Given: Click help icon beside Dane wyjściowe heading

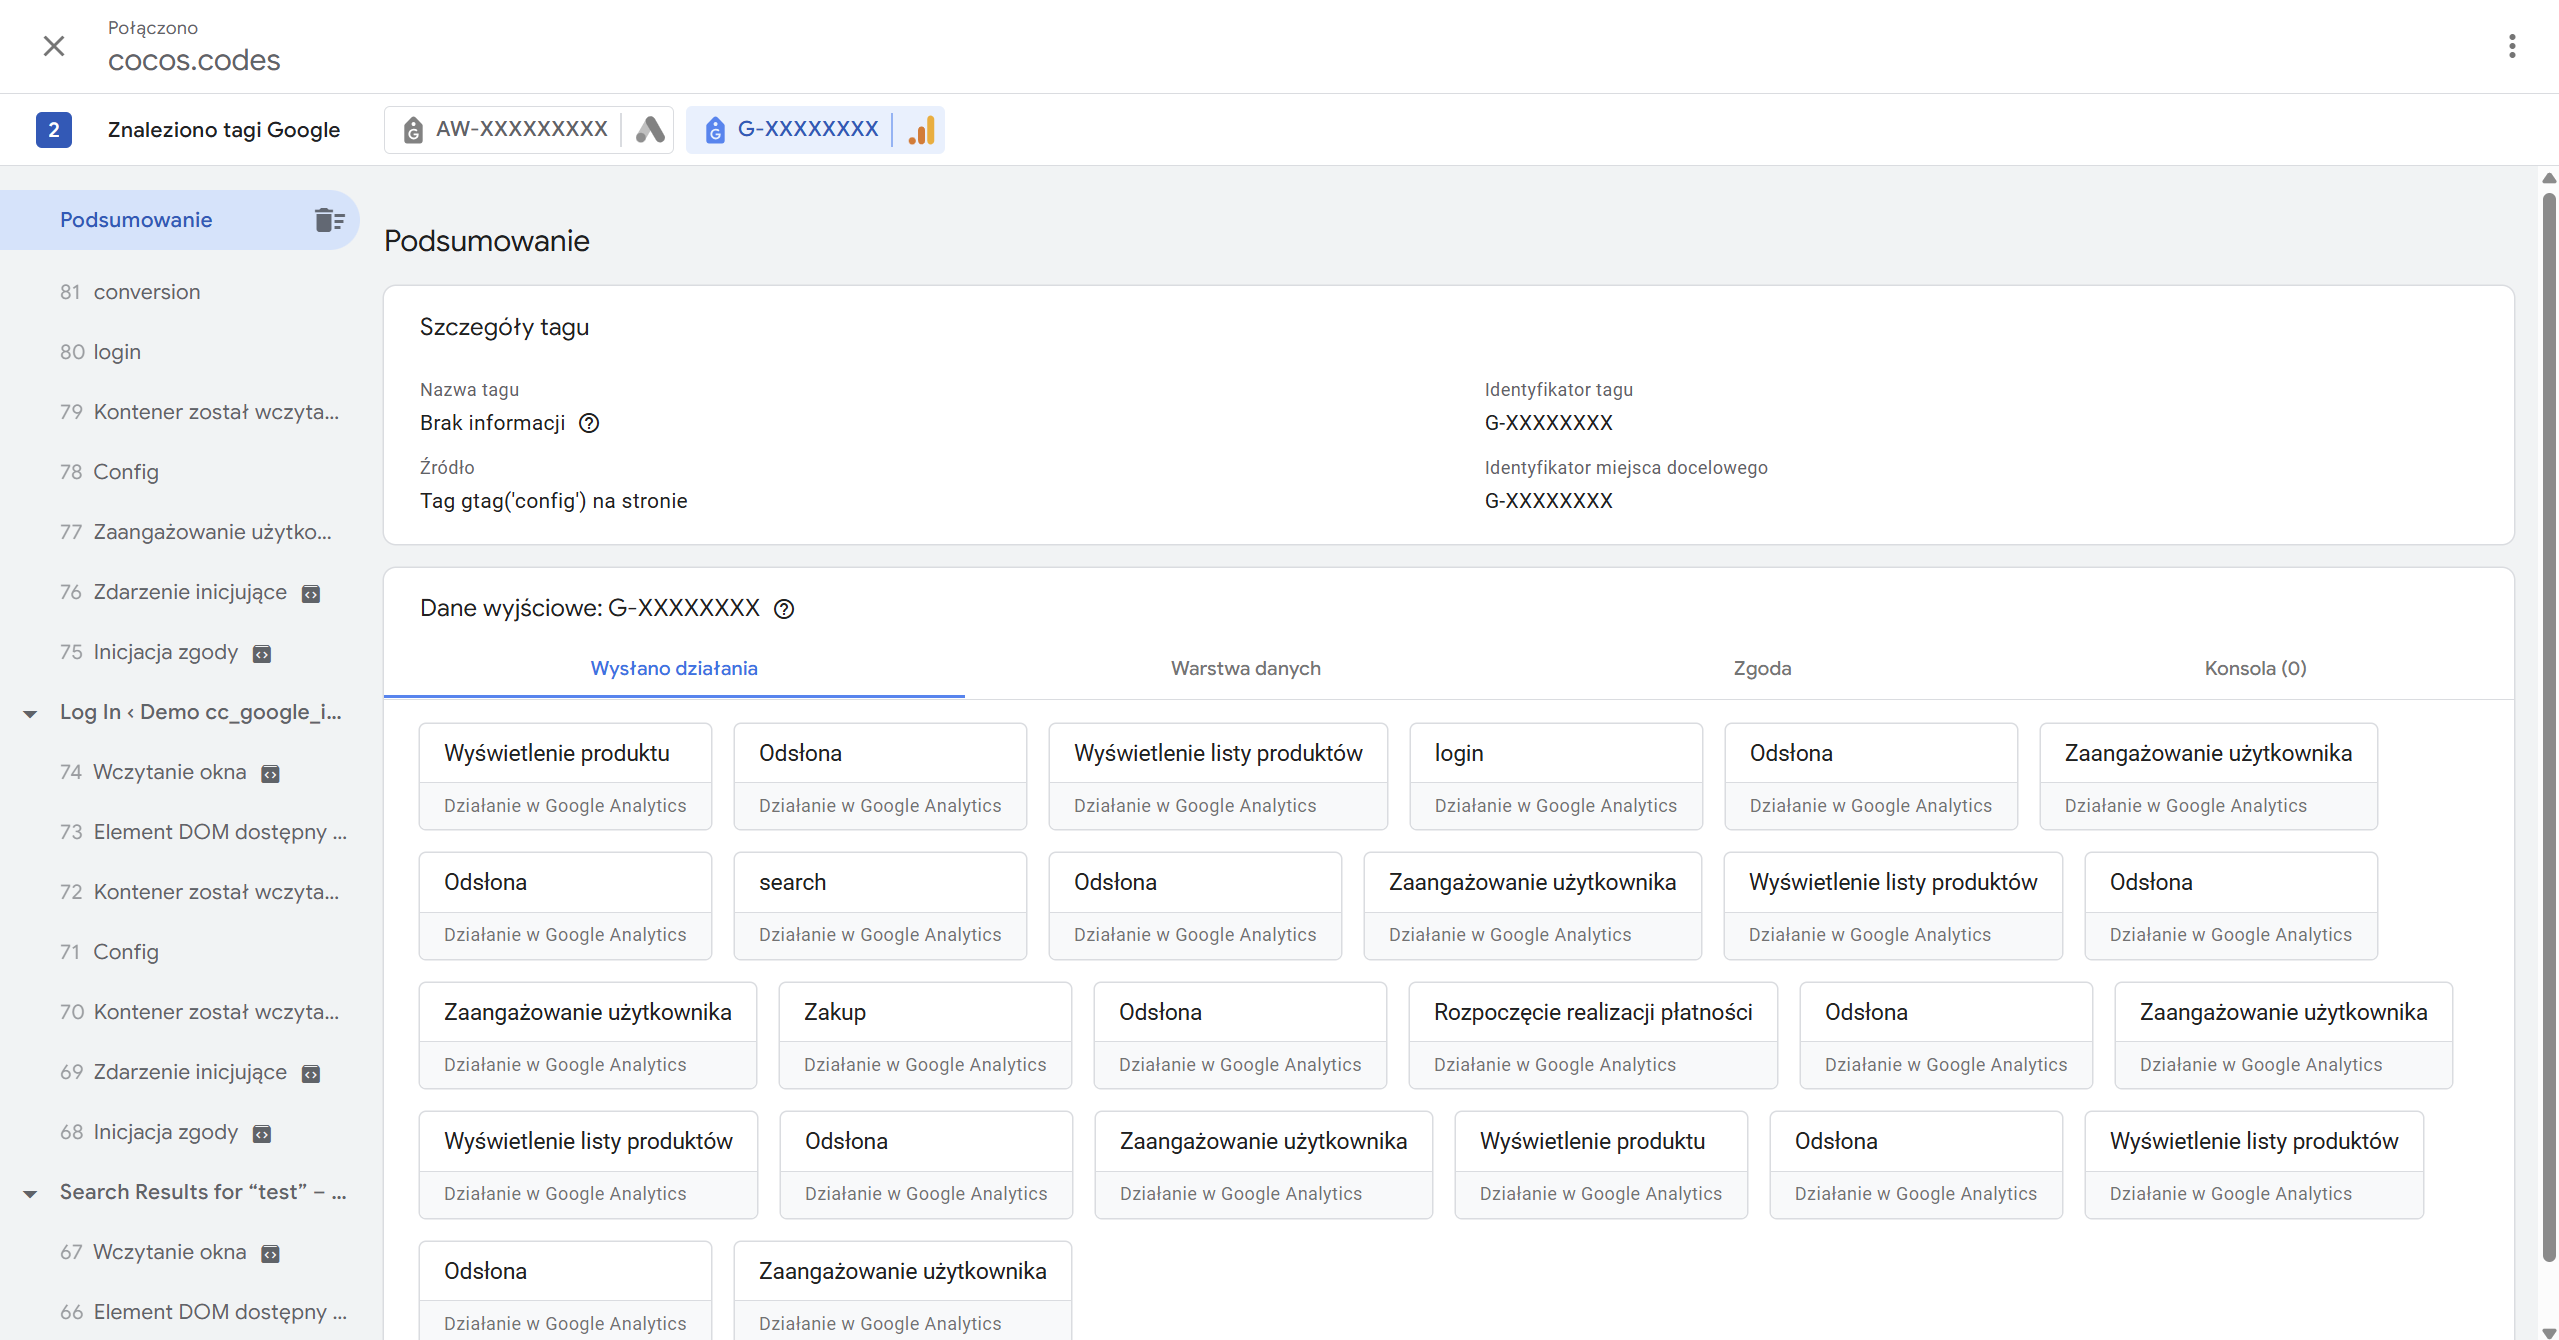Looking at the screenshot, I should coord(784,609).
